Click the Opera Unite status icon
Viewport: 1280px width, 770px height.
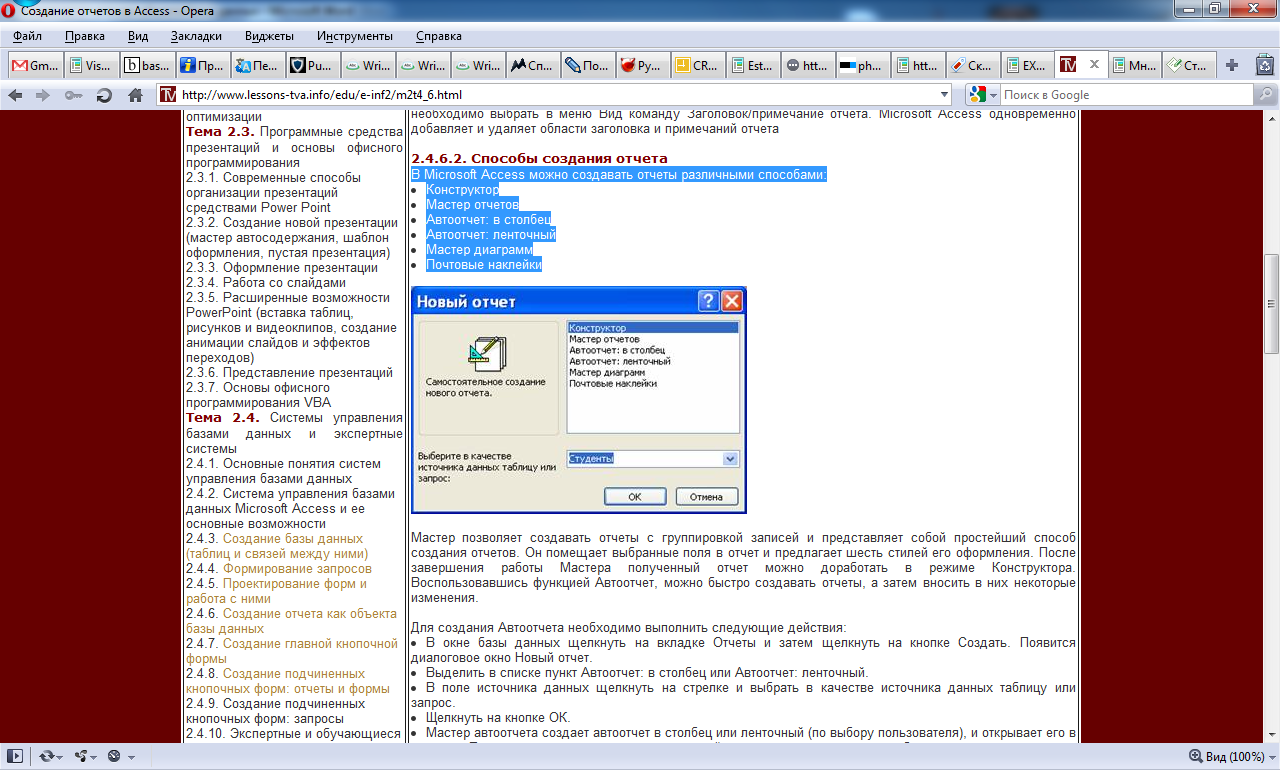pyautogui.click(x=80, y=756)
